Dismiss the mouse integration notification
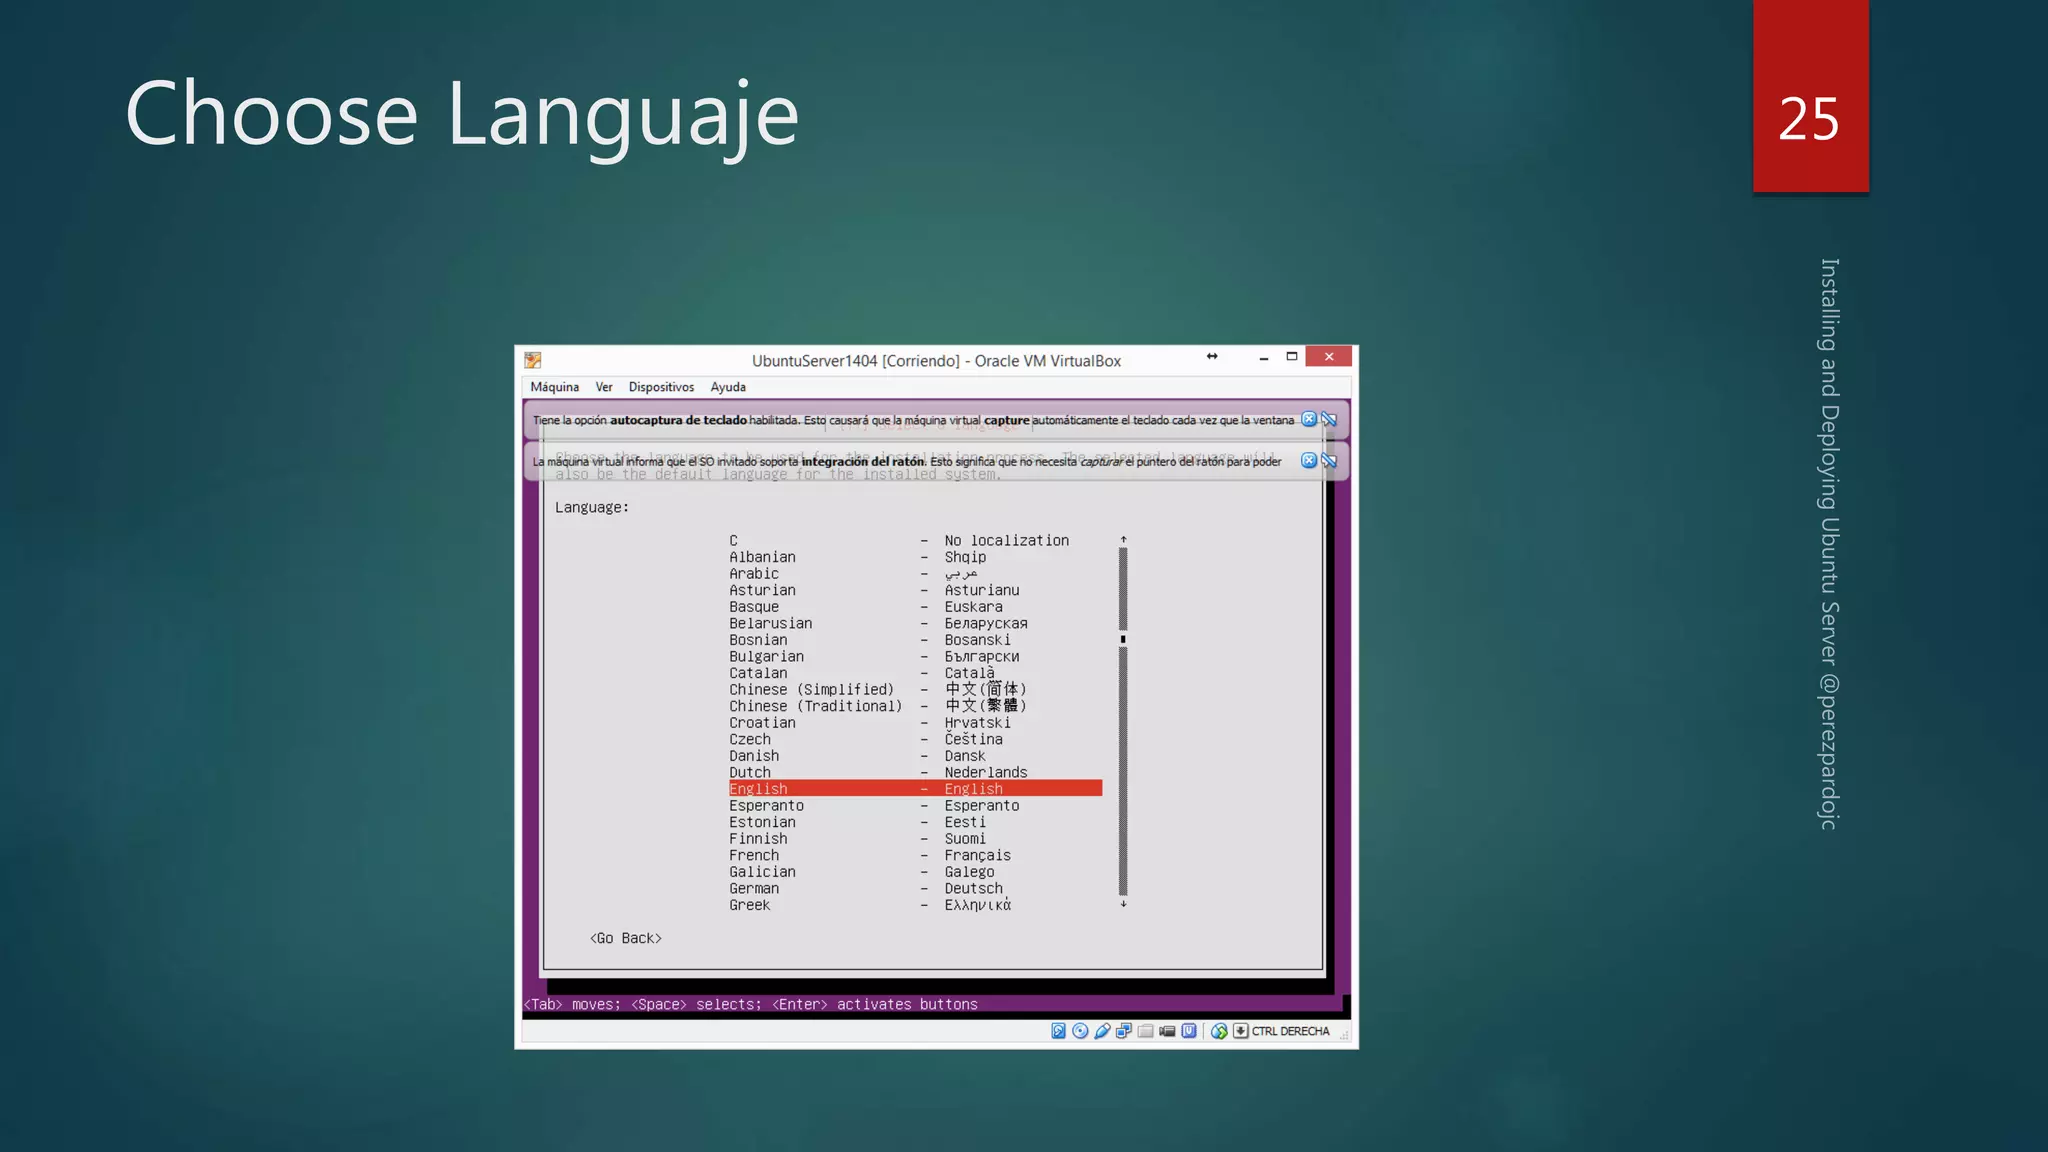Screen dimensions: 2048x1152 pos(1309,460)
